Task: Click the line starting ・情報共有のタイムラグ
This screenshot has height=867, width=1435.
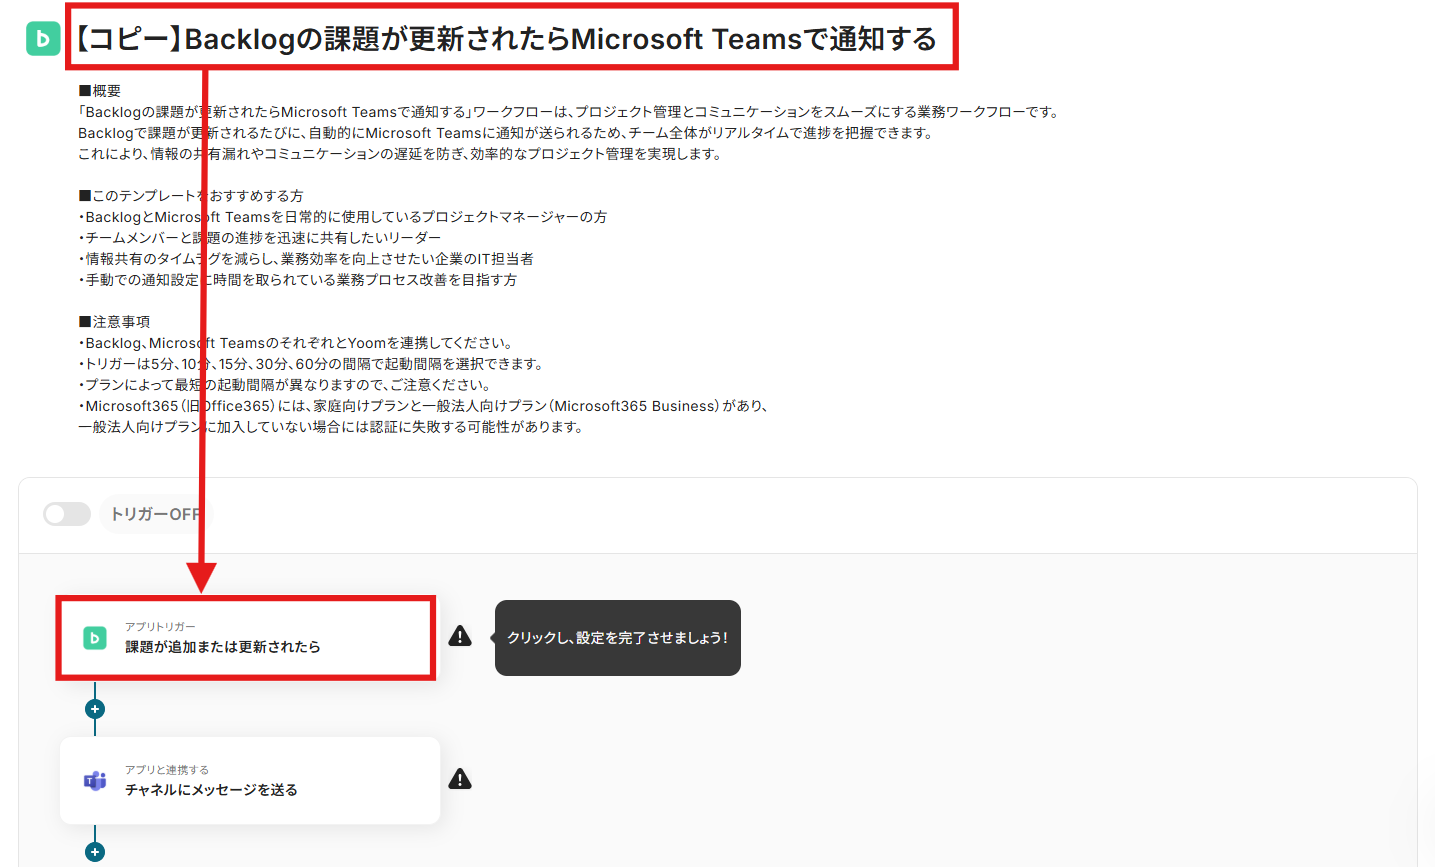Action: (306, 259)
